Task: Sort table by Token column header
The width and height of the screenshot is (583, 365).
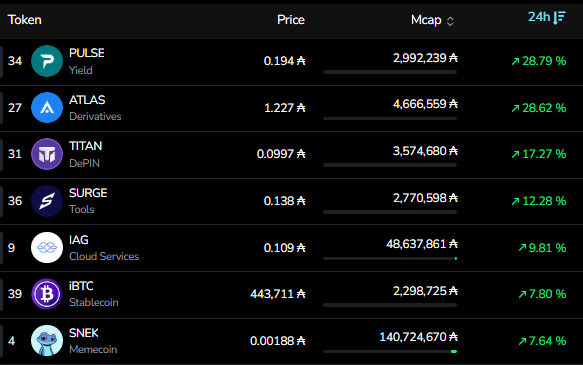Action: click(x=25, y=20)
